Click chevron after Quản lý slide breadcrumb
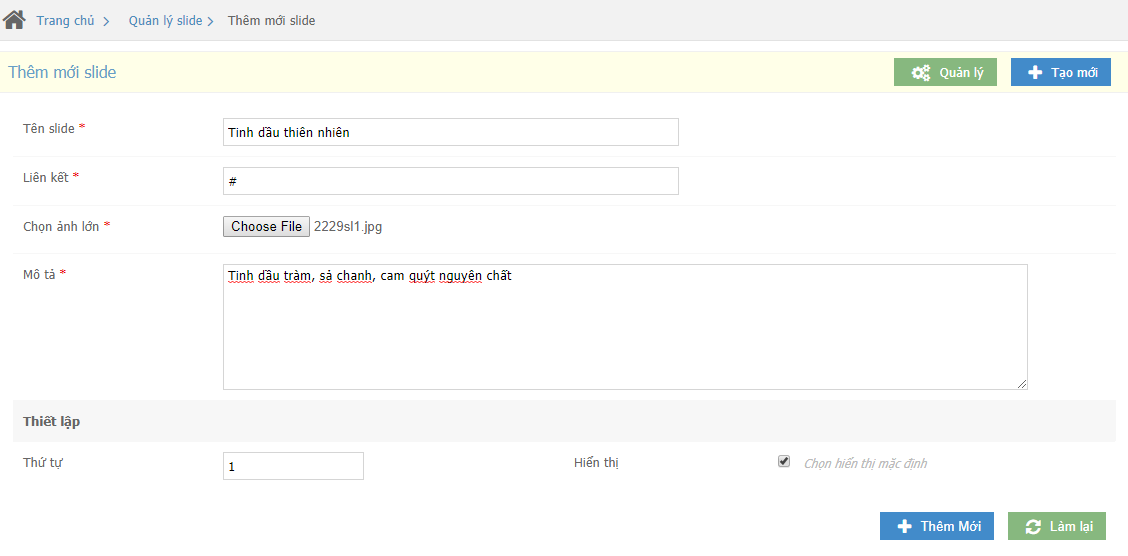This screenshot has height=556, width=1128. (x=211, y=22)
